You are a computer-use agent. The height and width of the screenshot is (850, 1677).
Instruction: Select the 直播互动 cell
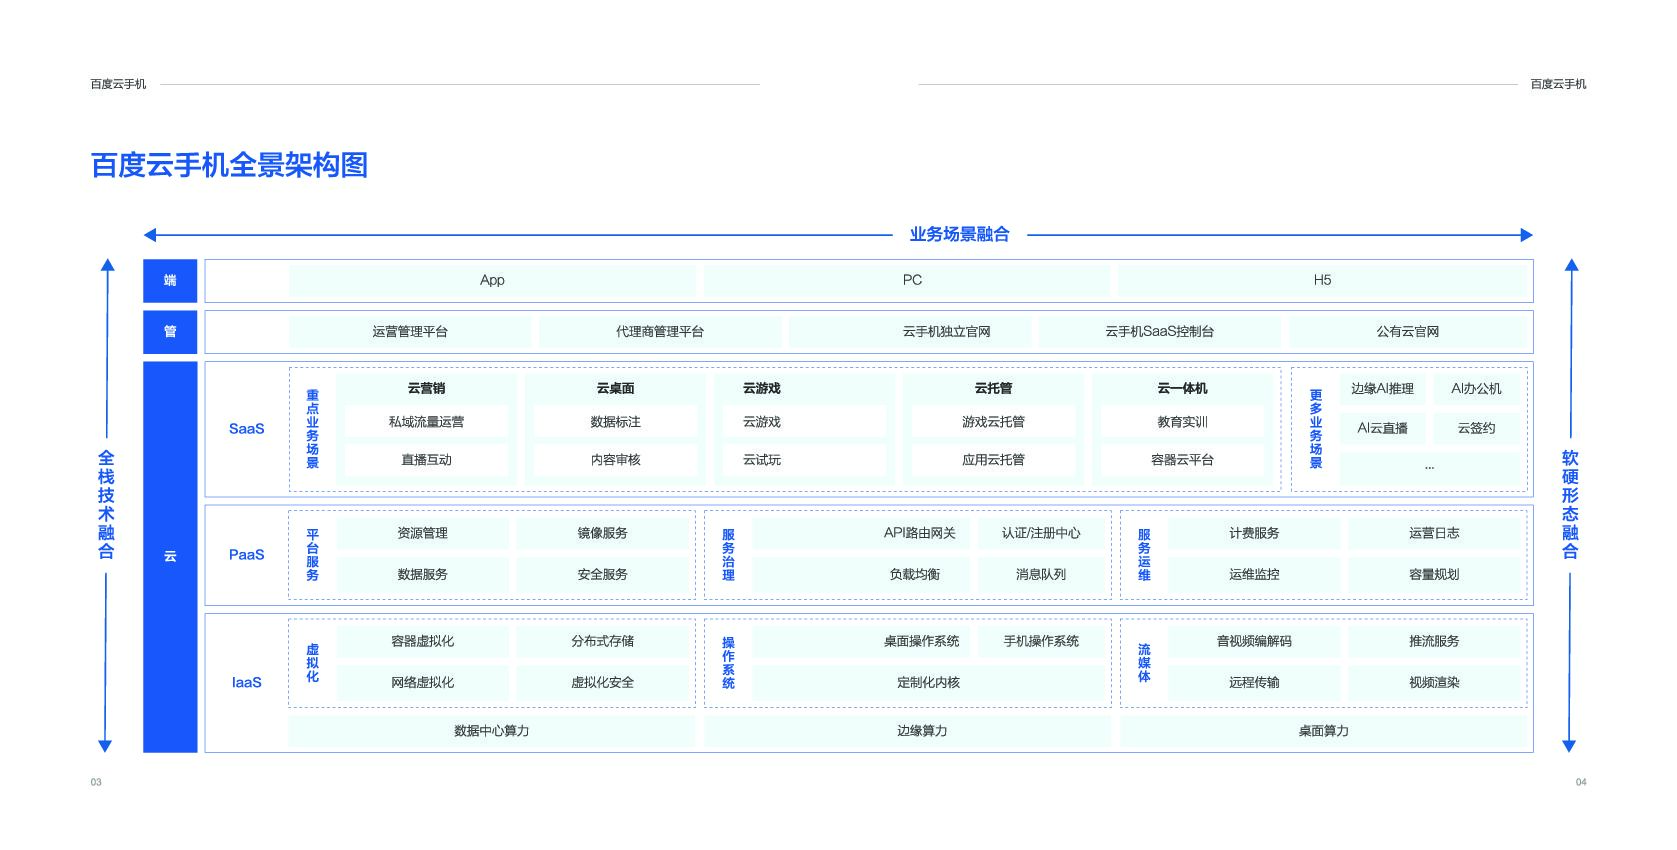click(426, 460)
